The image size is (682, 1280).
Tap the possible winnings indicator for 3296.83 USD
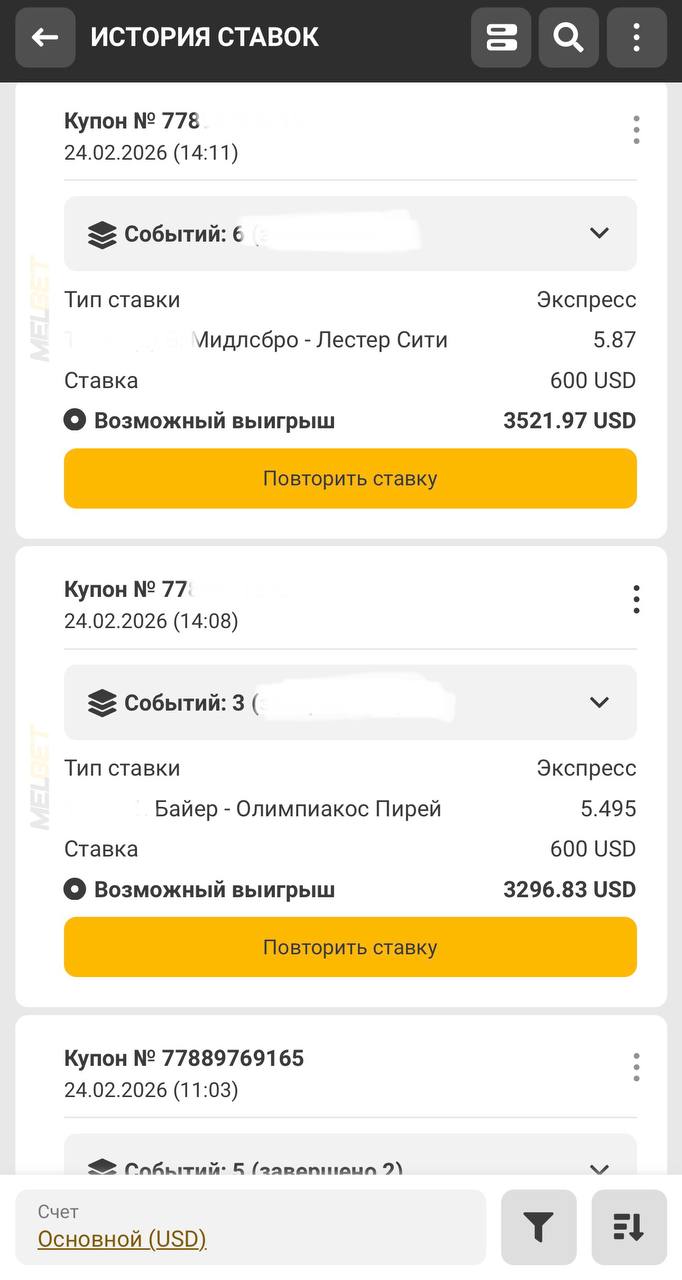75,889
